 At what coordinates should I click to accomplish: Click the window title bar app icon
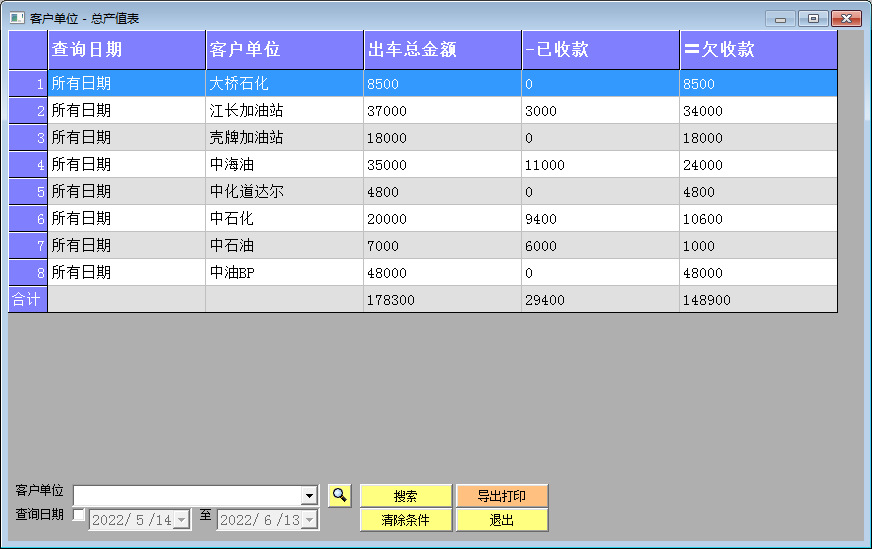17,18
